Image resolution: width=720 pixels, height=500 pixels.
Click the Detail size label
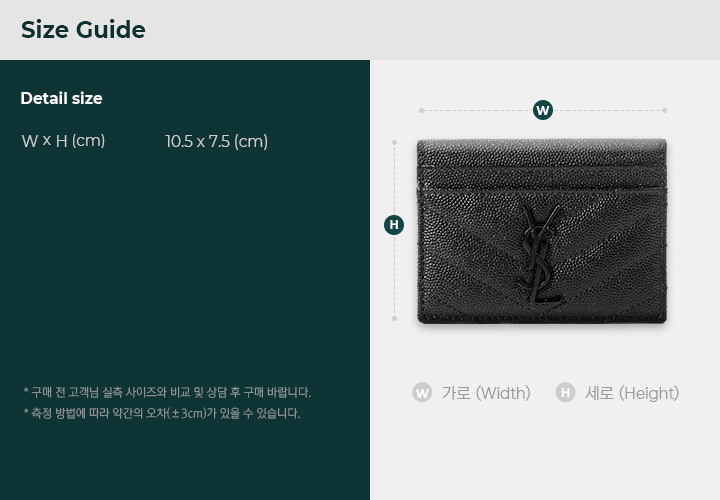(62, 98)
